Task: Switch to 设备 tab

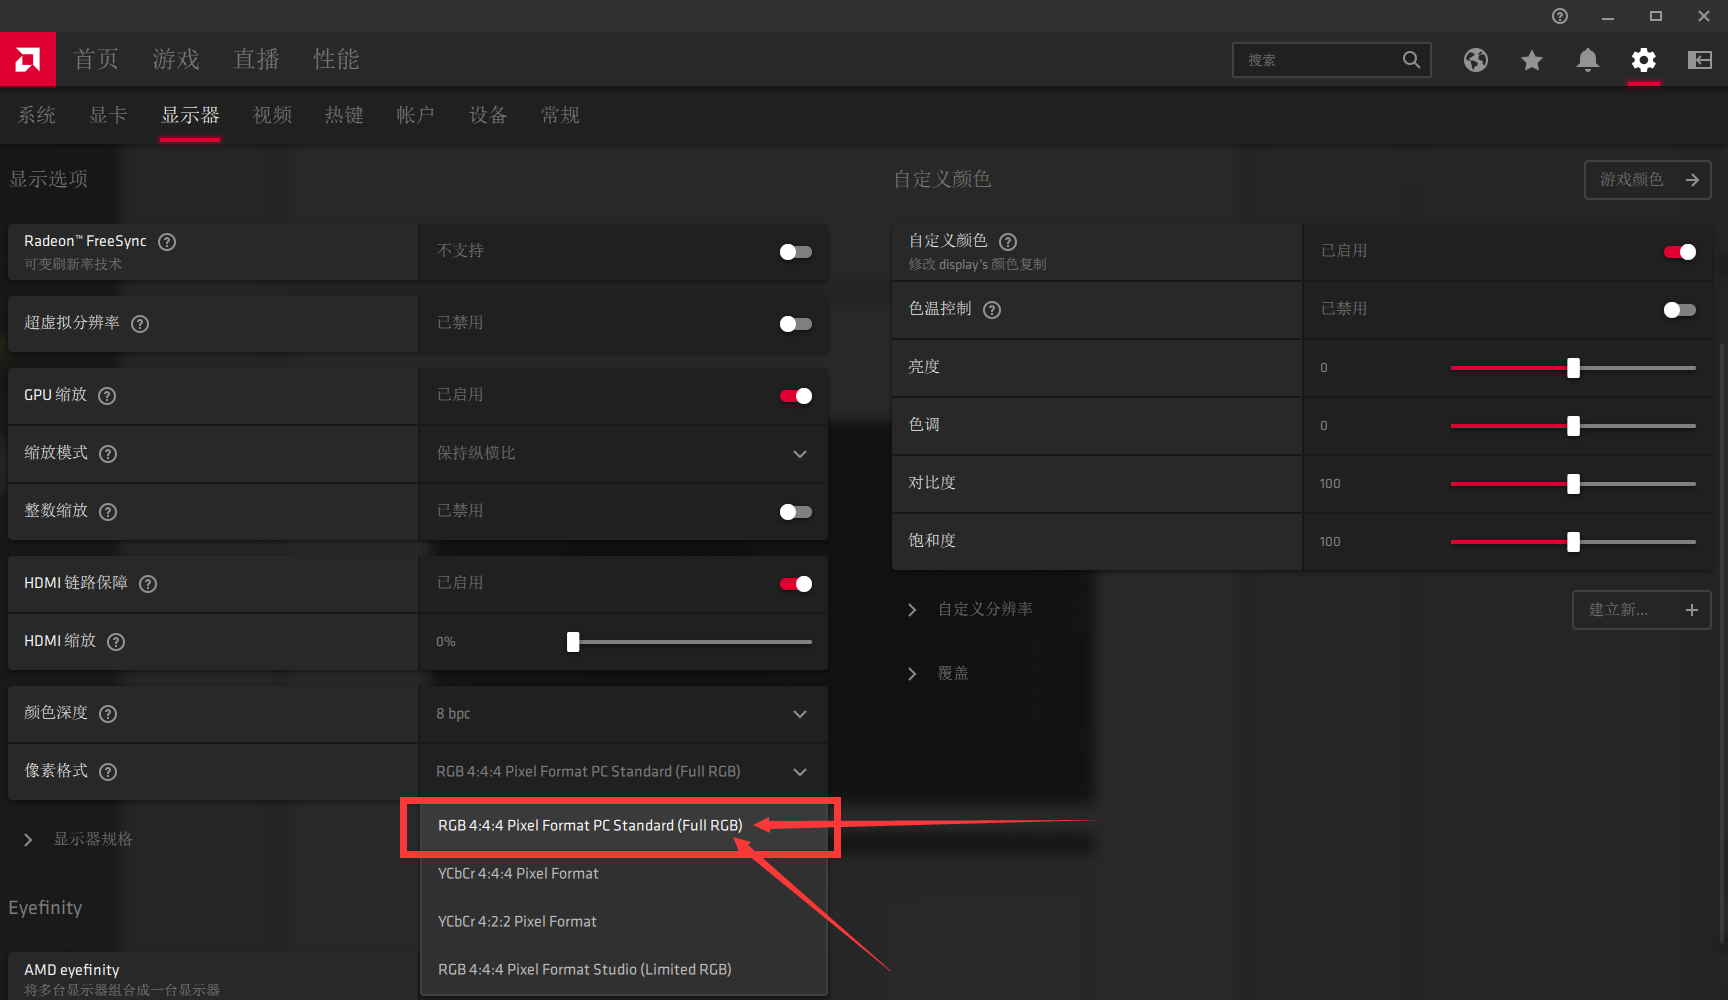Action: (x=488, y=115)
